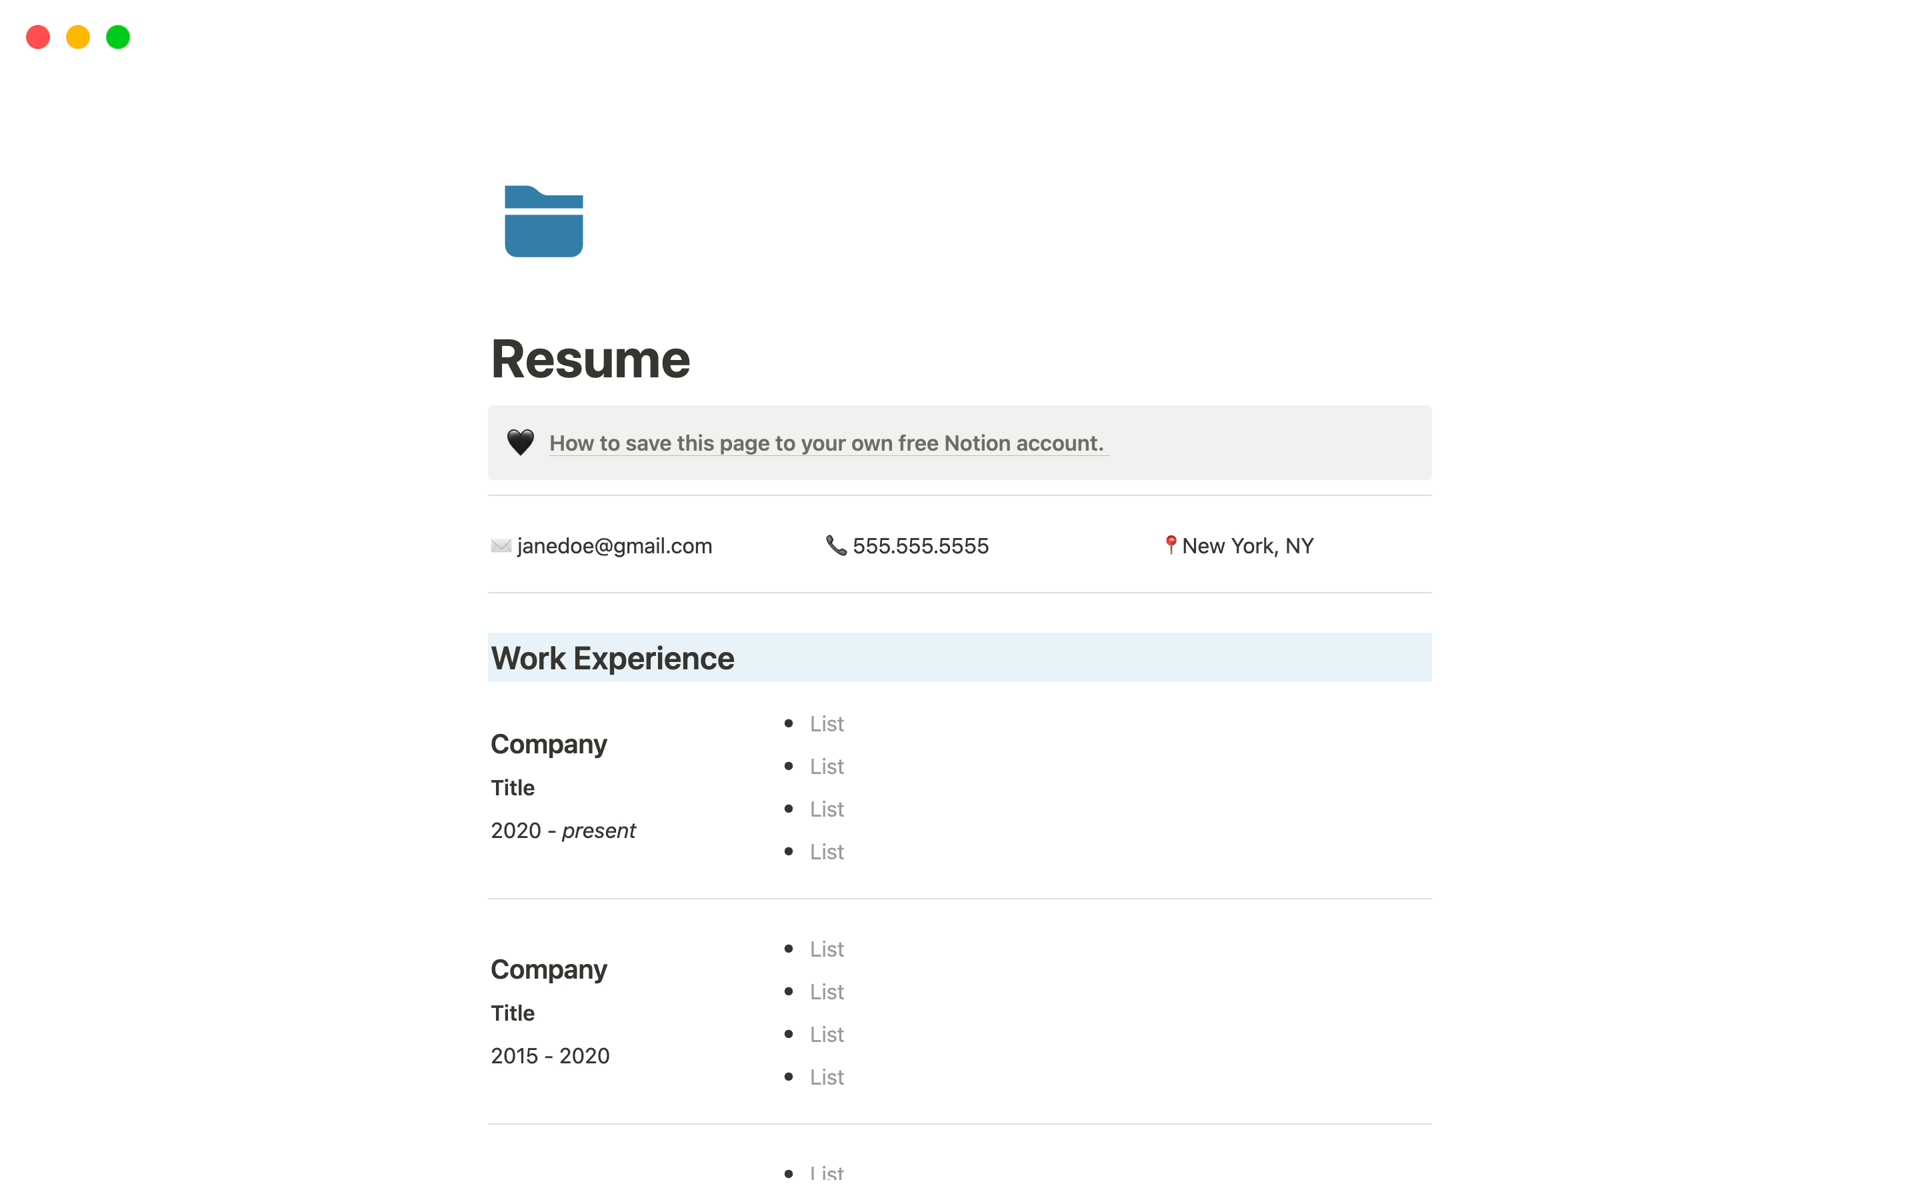
Task: Click the Resume title text field
Action: click(x=593, y=357)
